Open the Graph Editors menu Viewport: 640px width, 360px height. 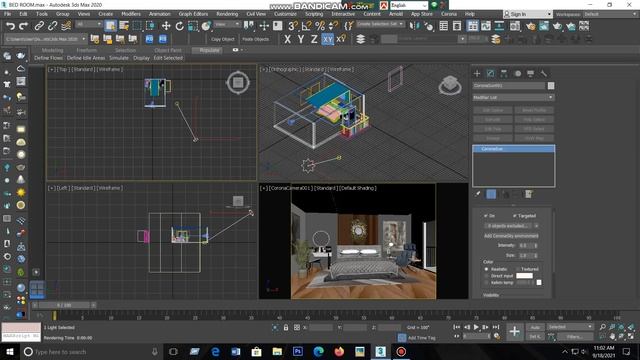(193, 14)
